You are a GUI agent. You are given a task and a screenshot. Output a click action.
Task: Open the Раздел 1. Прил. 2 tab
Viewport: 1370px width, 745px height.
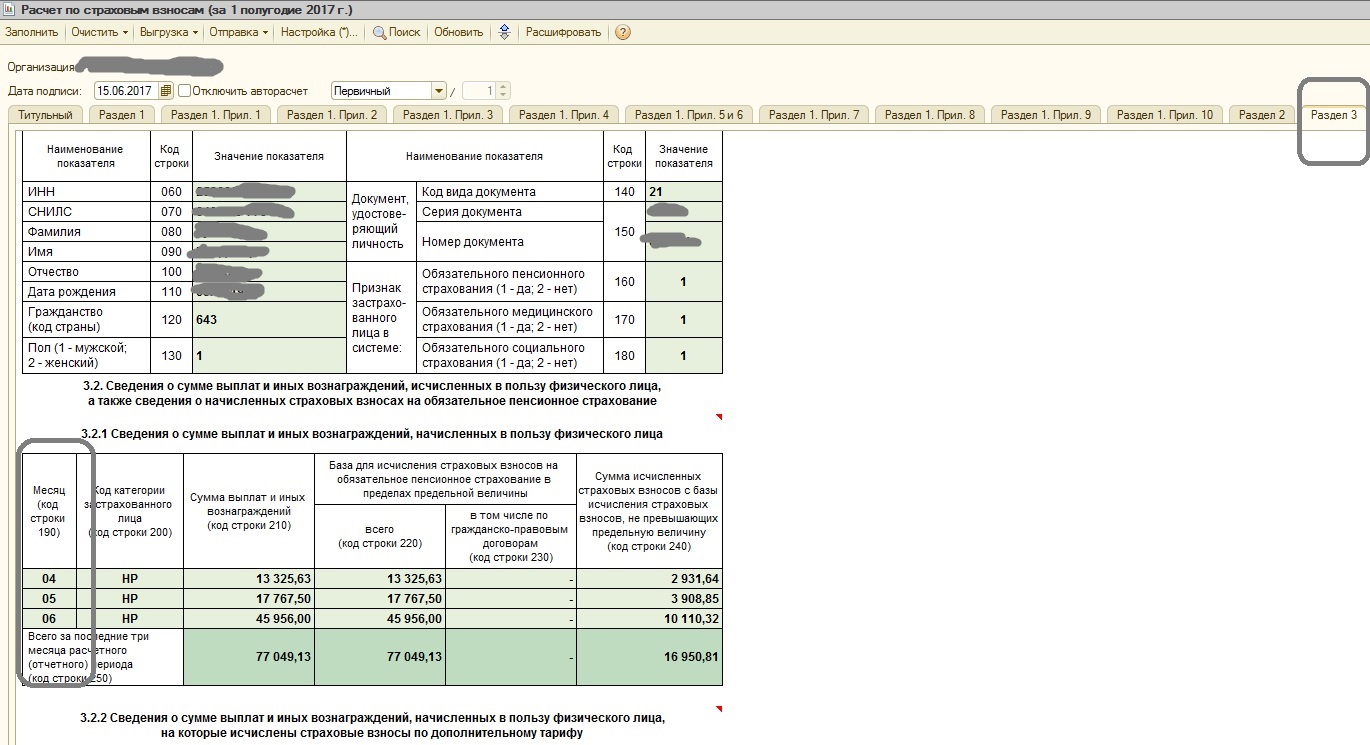tap(333, 115)
